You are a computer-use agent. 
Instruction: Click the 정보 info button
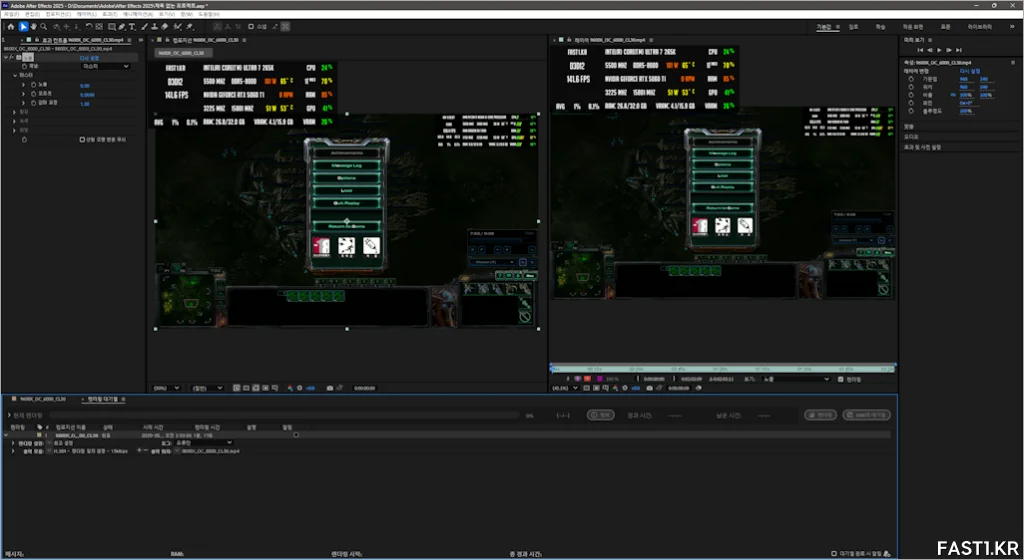point(600,414)
